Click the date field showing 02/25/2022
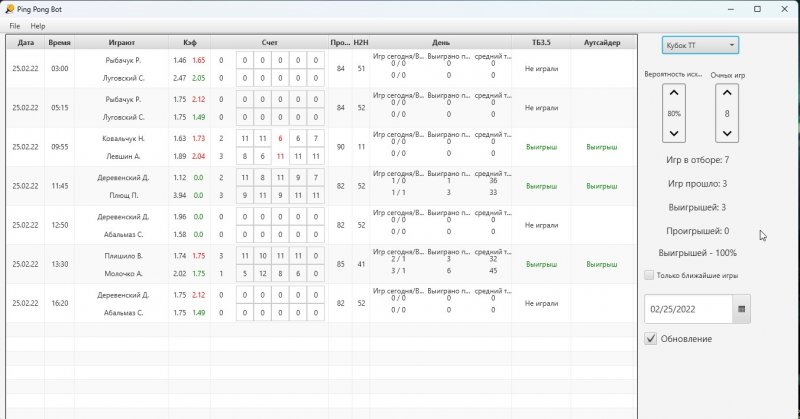 [x=688, y=309]
